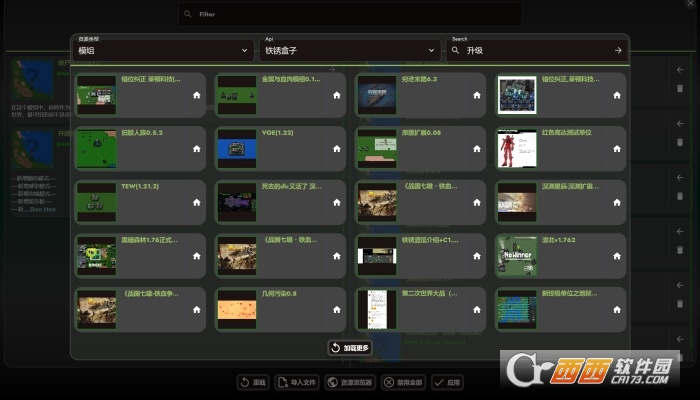Click the magnifier icon in Search field

pyautogui.click(x=456, y=50)
